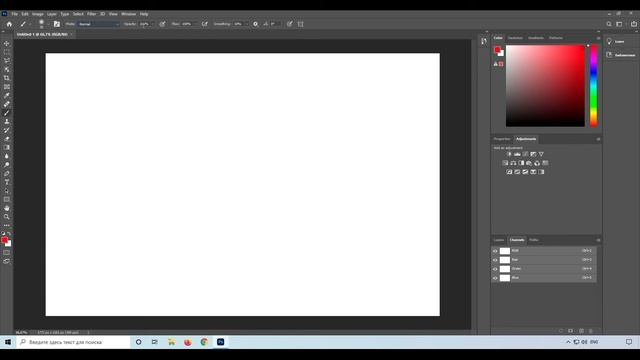Open the Brush Settings panel icon
The height and width of the screenshot is (360, 640).
(57, 24)
